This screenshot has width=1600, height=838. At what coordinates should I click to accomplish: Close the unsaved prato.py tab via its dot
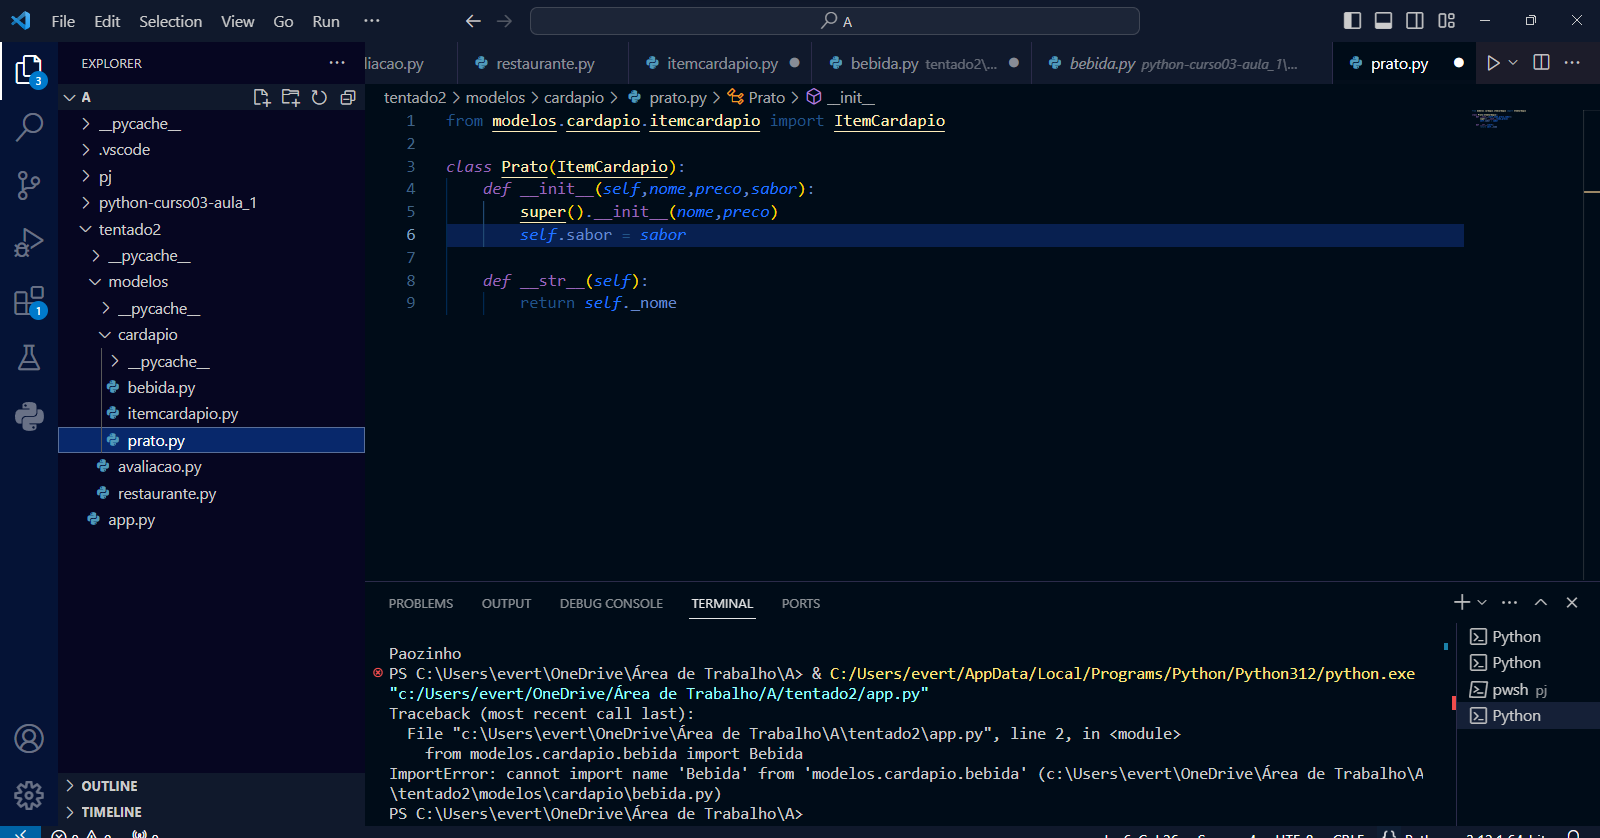tap(1459, 63)
